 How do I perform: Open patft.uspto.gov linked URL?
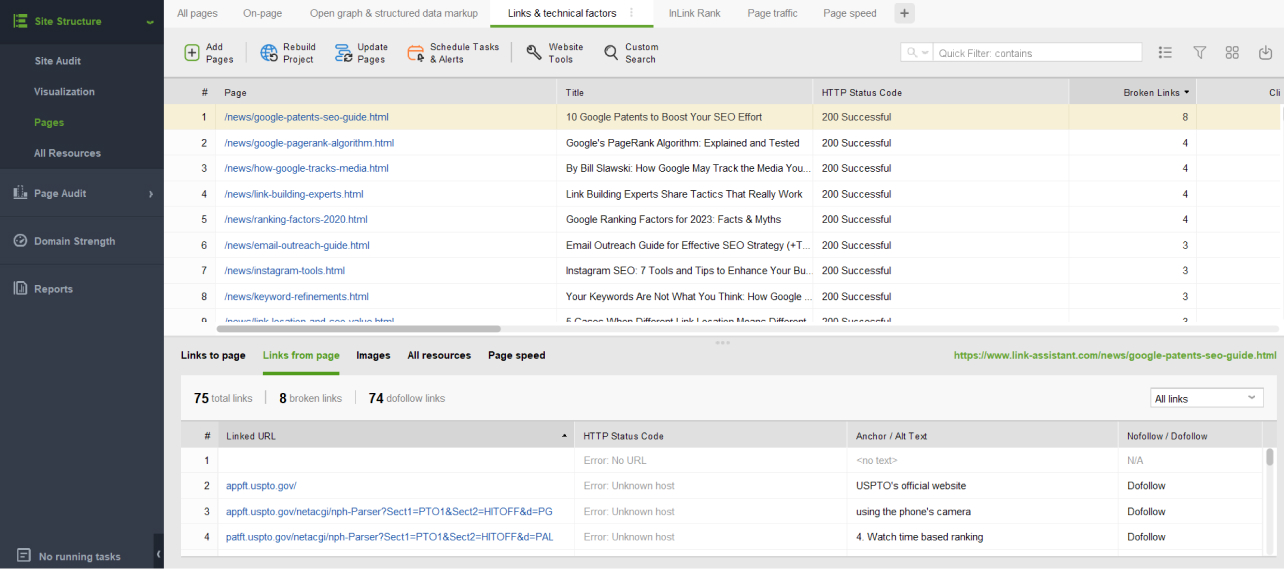[389, 537]
